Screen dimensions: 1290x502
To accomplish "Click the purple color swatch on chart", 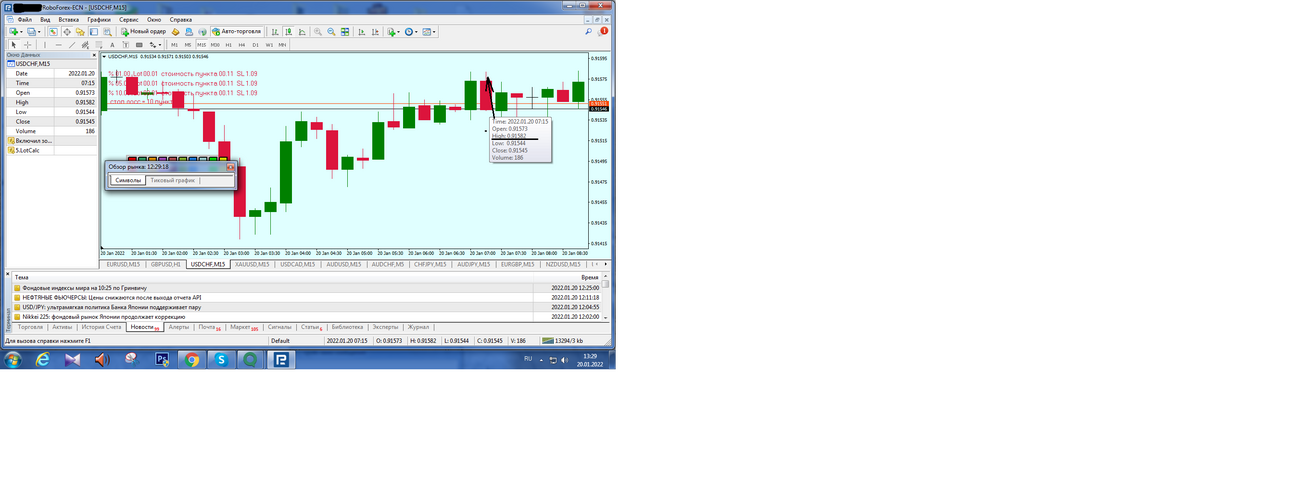I will point(162,159).
